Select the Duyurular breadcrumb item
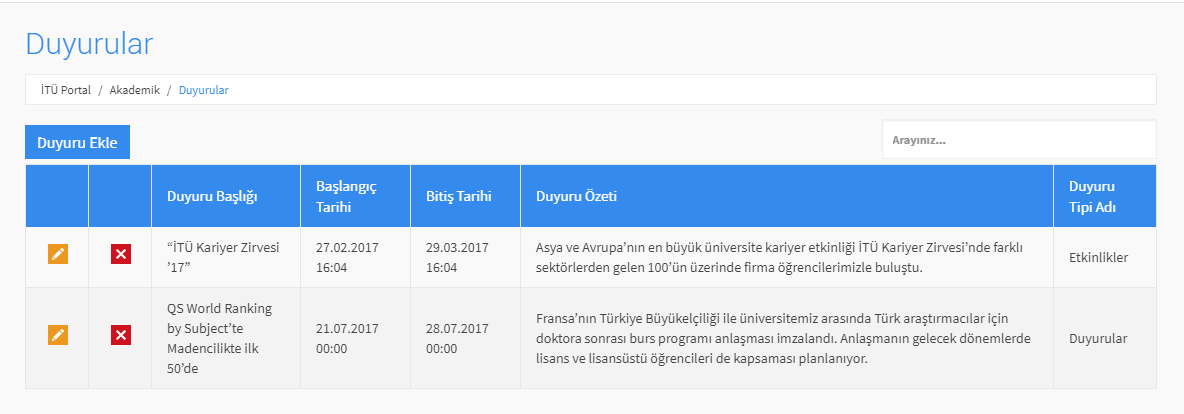The width and height of the screenshot is (1184, 414). pyautogui.click(x=204, y=90)
